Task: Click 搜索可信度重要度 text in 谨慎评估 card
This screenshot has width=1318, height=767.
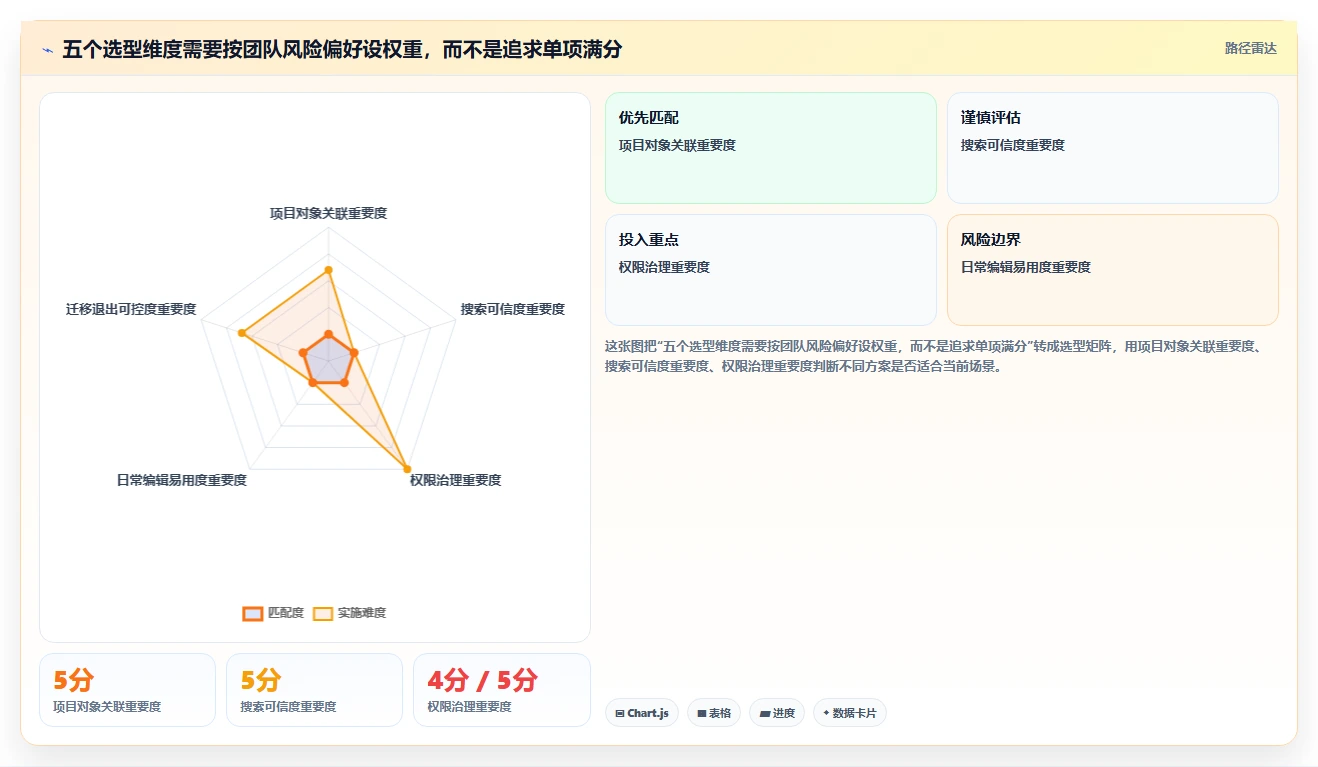Action: [x=1013, y=145]
